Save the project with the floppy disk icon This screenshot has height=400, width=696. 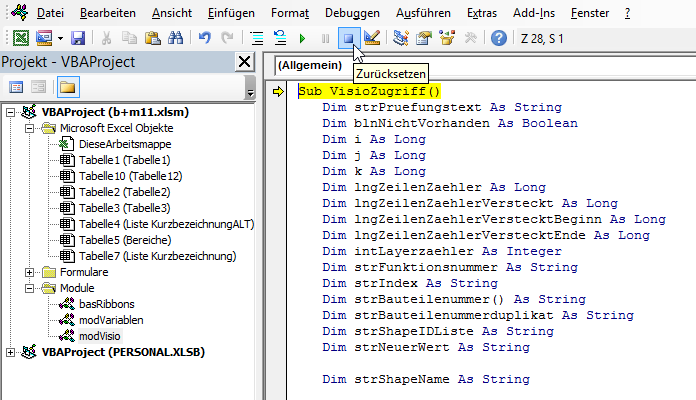click(77, 38)
